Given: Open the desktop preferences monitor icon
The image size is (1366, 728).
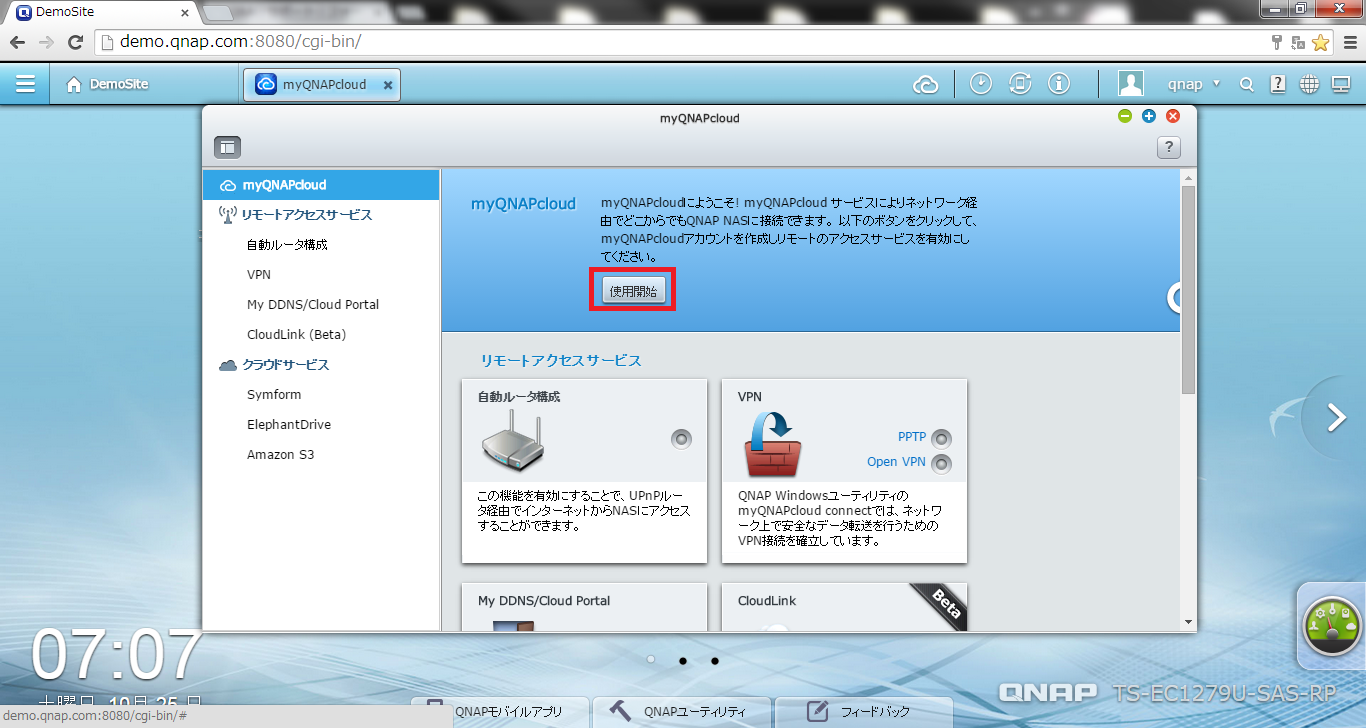Looking at the screenshot, I should tap(1341, 85).
